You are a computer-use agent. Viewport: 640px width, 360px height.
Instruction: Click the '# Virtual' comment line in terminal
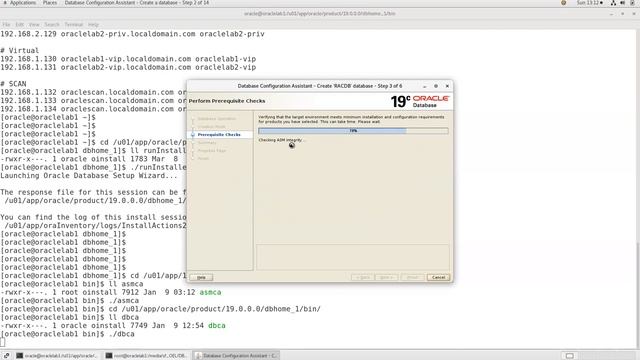coord(20,51)
